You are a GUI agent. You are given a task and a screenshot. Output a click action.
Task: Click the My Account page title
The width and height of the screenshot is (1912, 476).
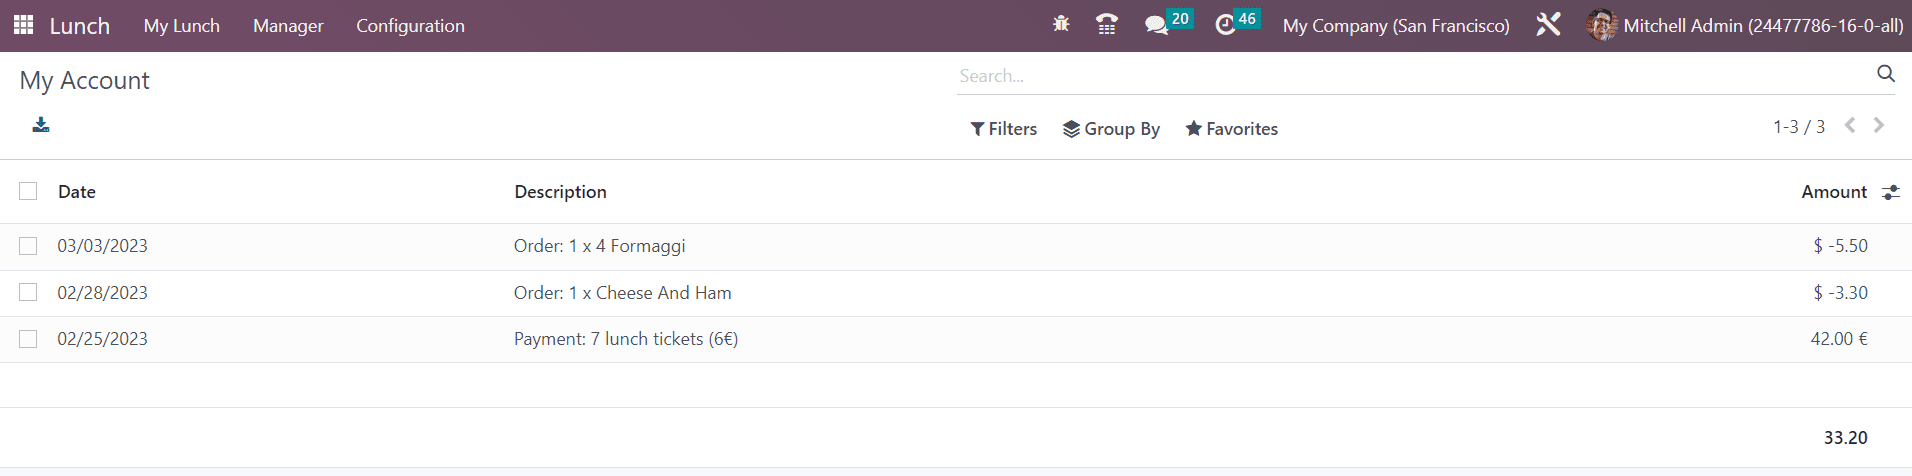(x=85, y=81)
